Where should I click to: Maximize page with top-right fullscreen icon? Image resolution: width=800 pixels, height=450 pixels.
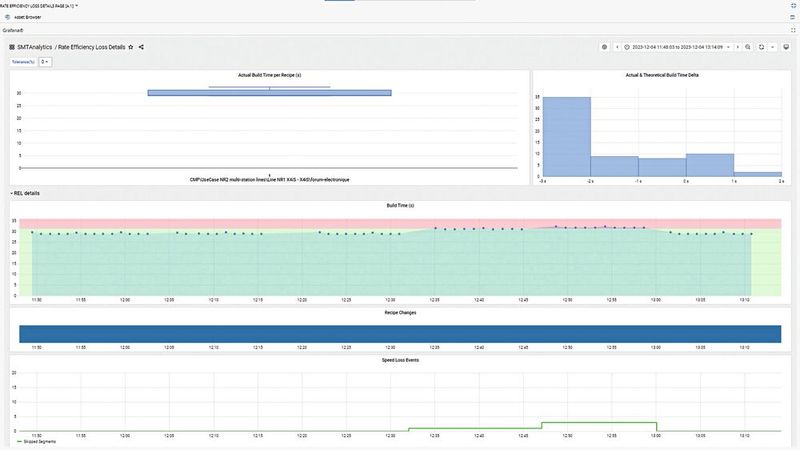click(x=793, y=6)
